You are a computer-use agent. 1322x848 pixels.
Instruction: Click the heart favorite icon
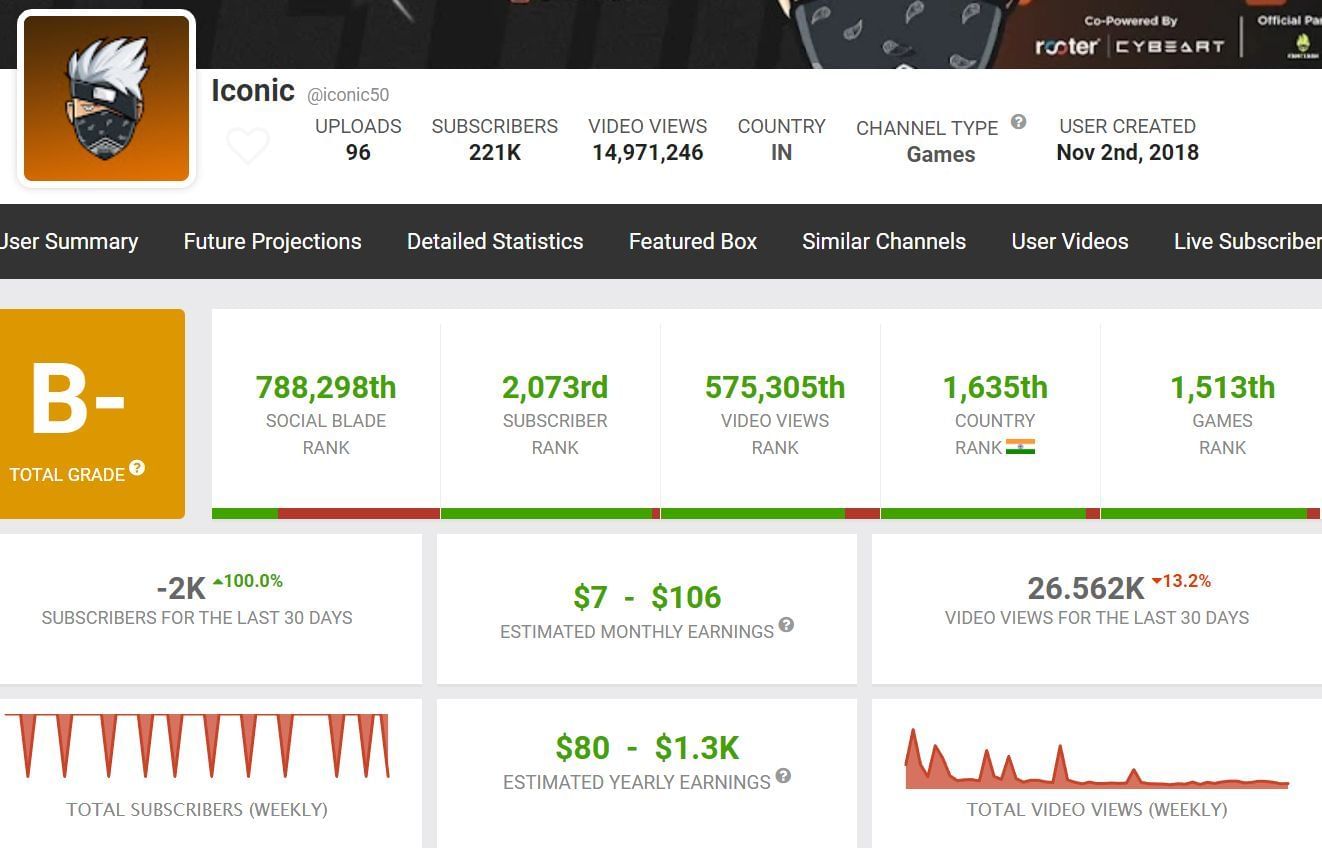247,146
